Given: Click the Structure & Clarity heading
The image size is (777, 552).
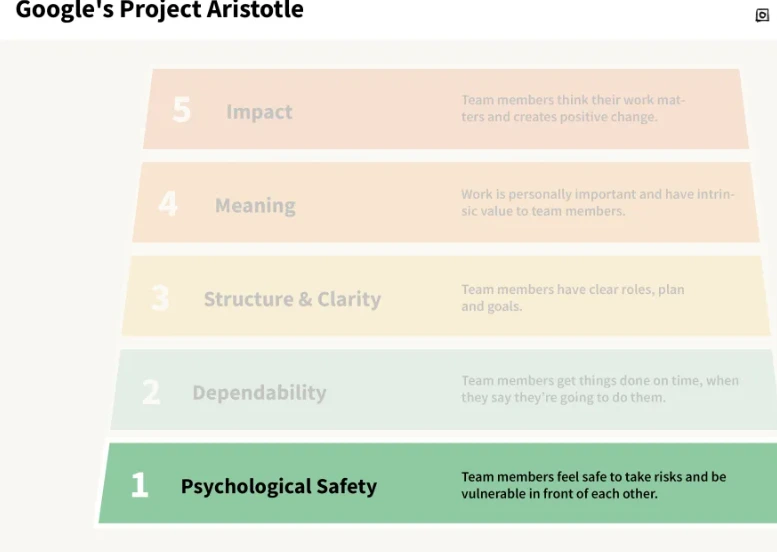Looking at the screenshot, I should (x=292, y=299).
